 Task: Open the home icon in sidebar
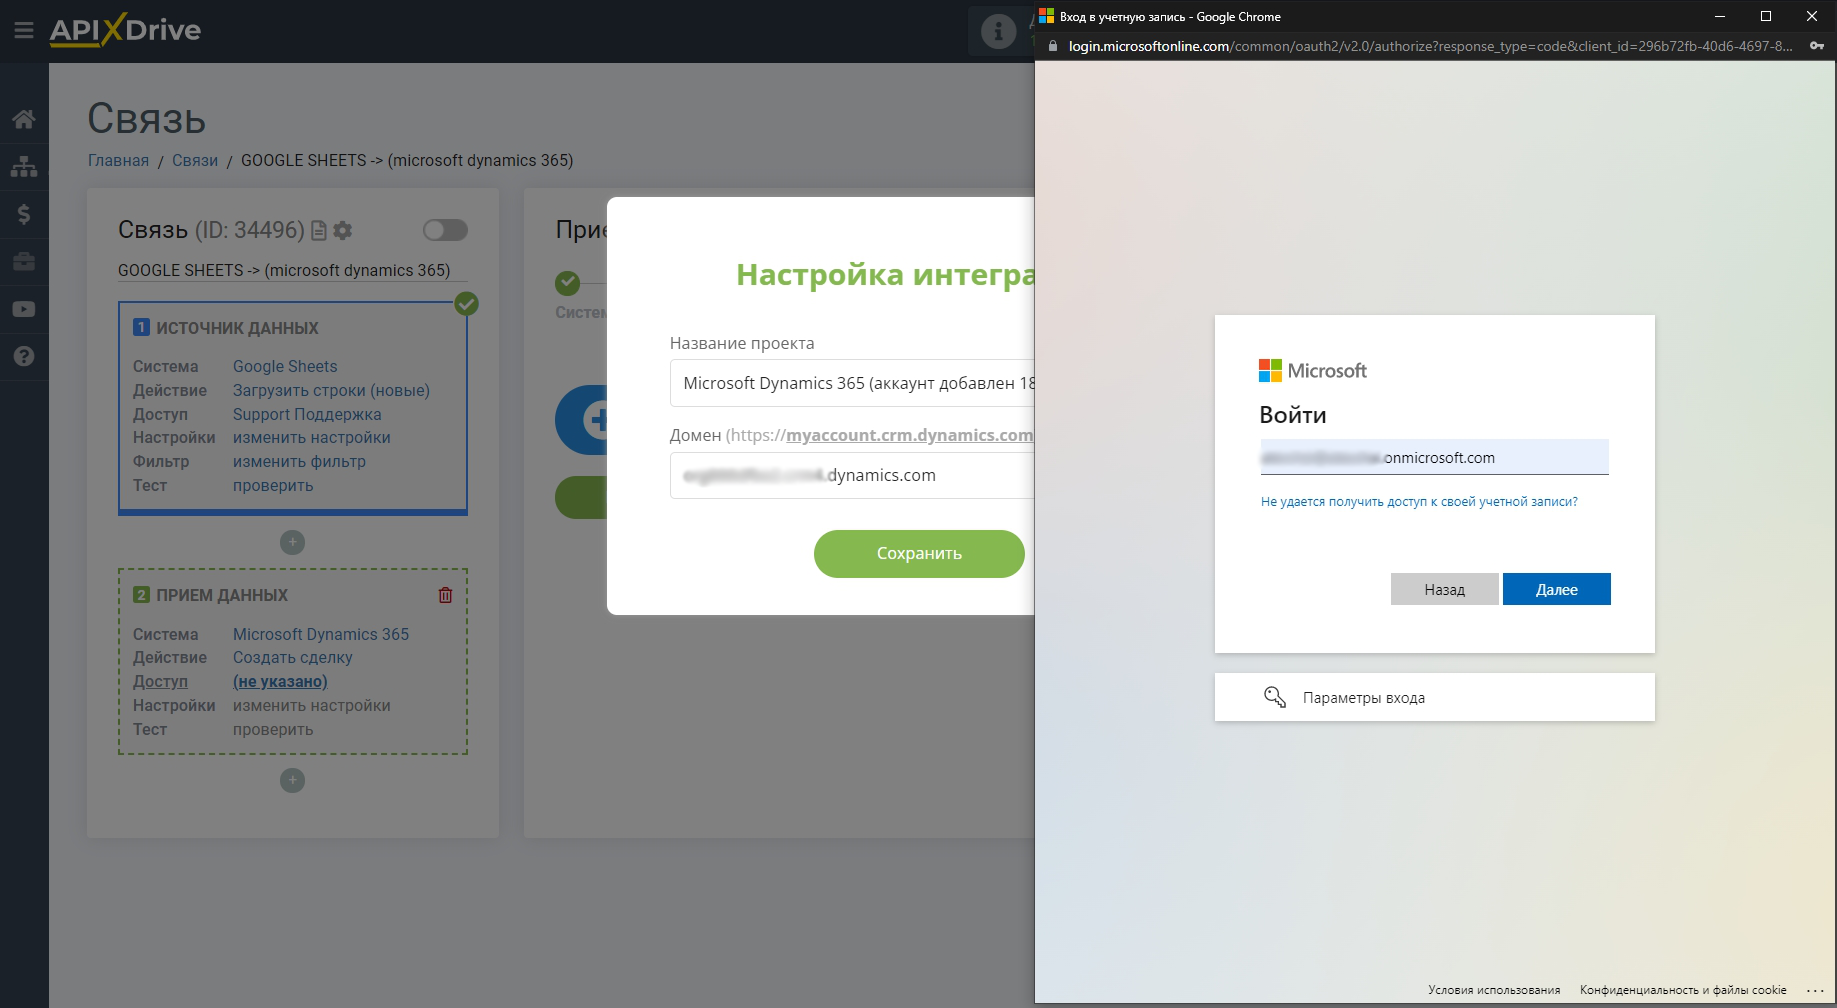24,119
